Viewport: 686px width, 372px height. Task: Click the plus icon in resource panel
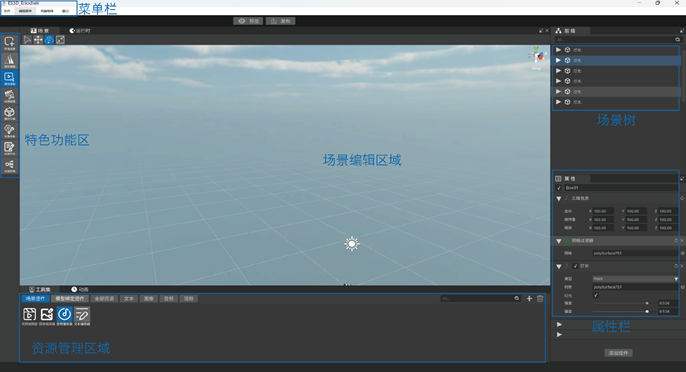(x=529, y=298)
